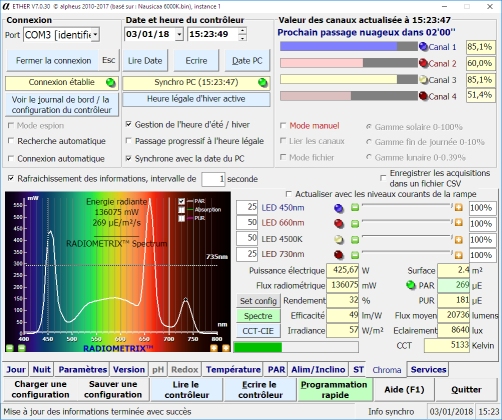Click the Lire Date button

pos(145,61)
